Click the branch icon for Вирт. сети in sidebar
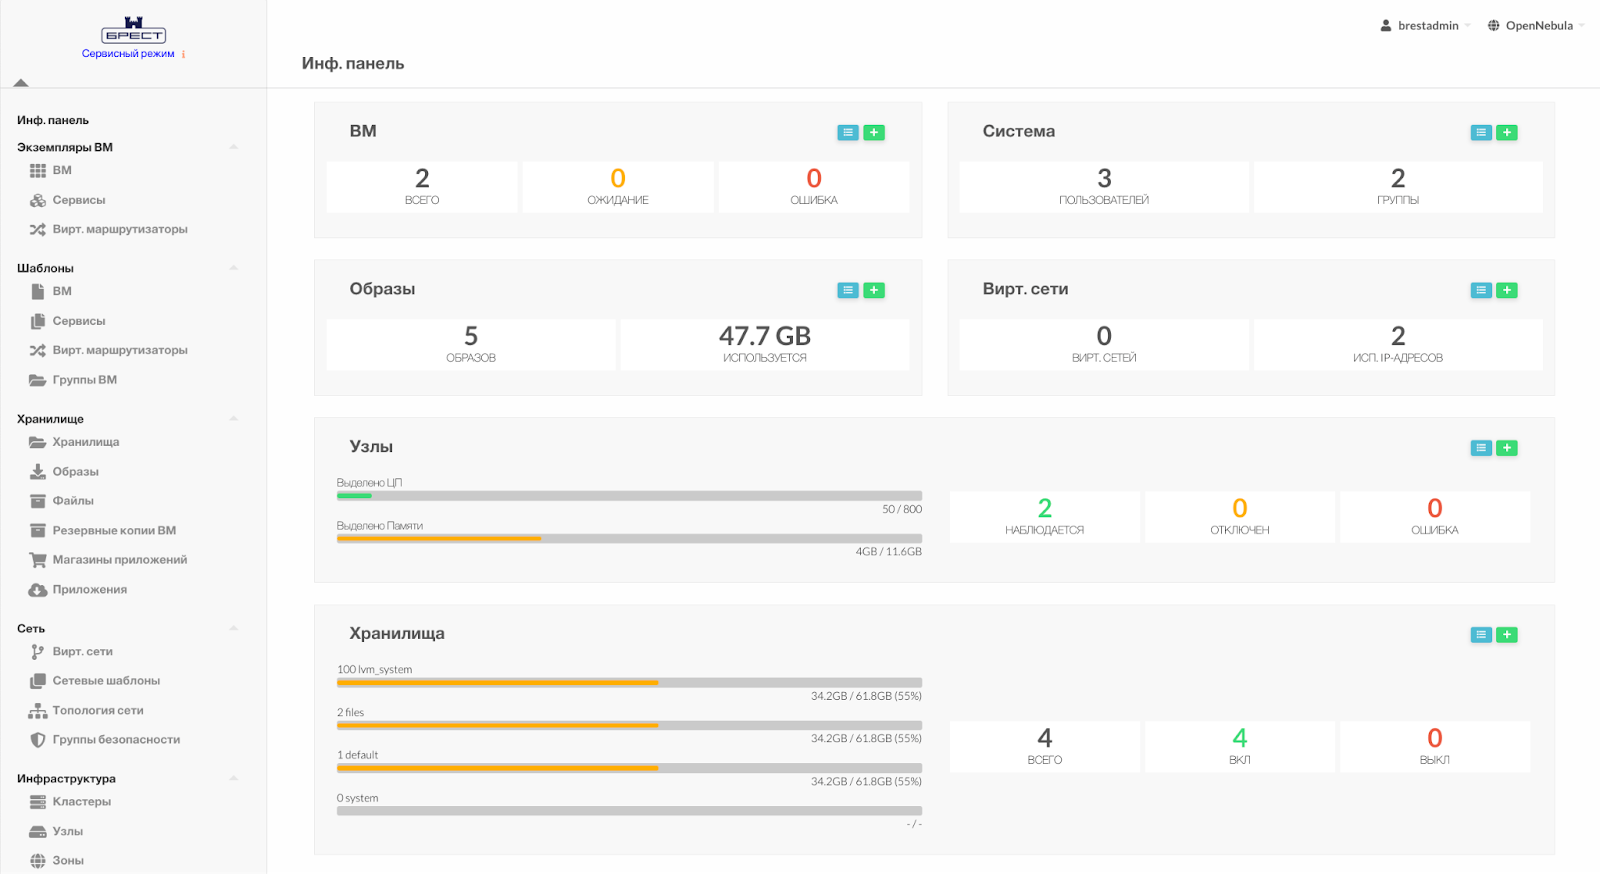The width and height of the screenshot is (1600, 874). [38, 652]
